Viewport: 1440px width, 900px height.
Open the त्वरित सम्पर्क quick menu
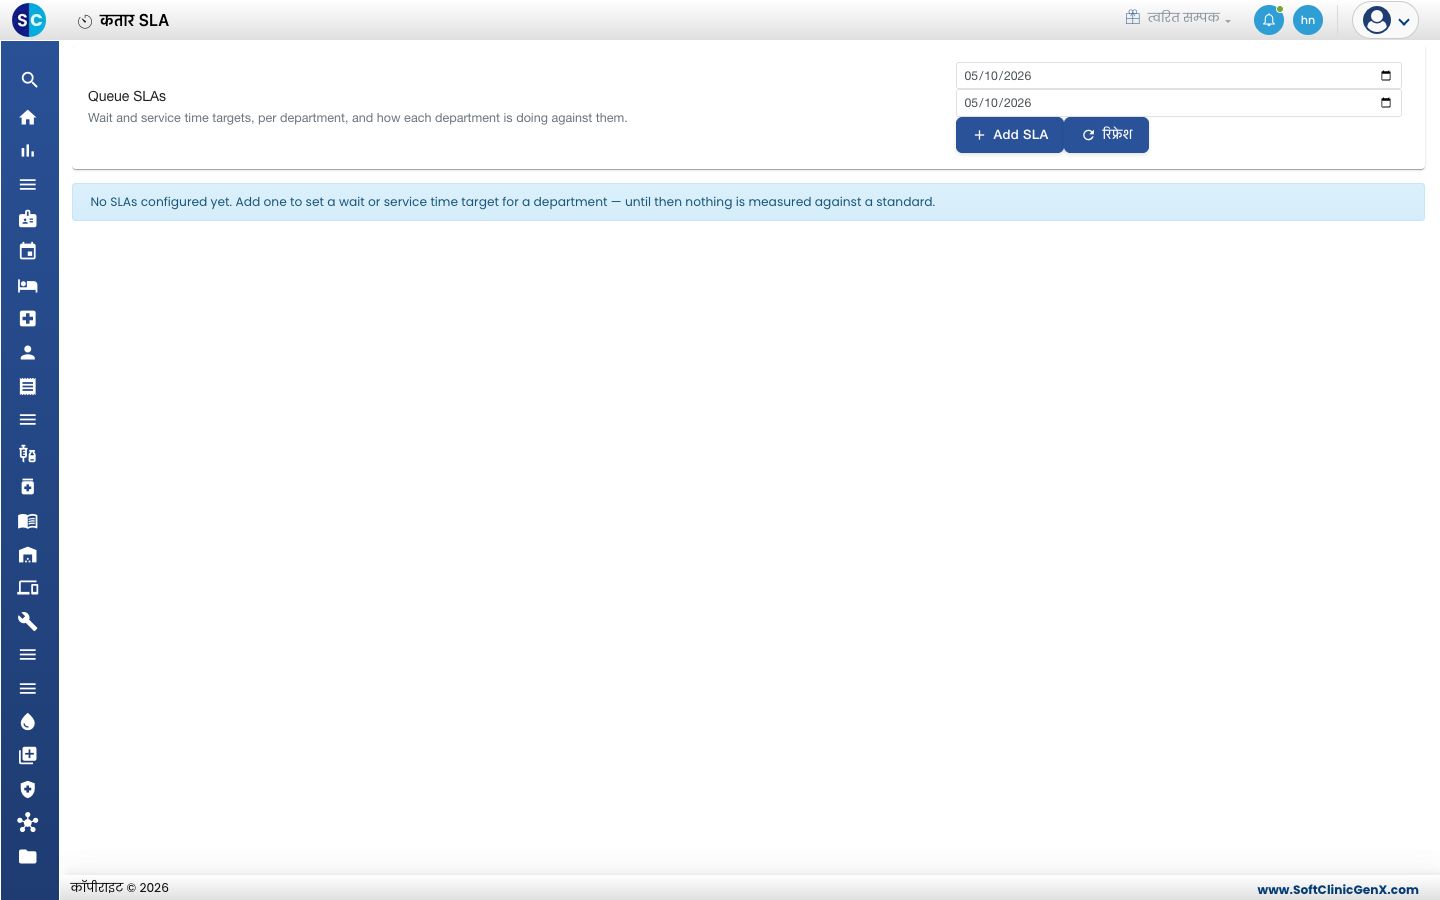pyautogui.click(x=1179, y=18)
